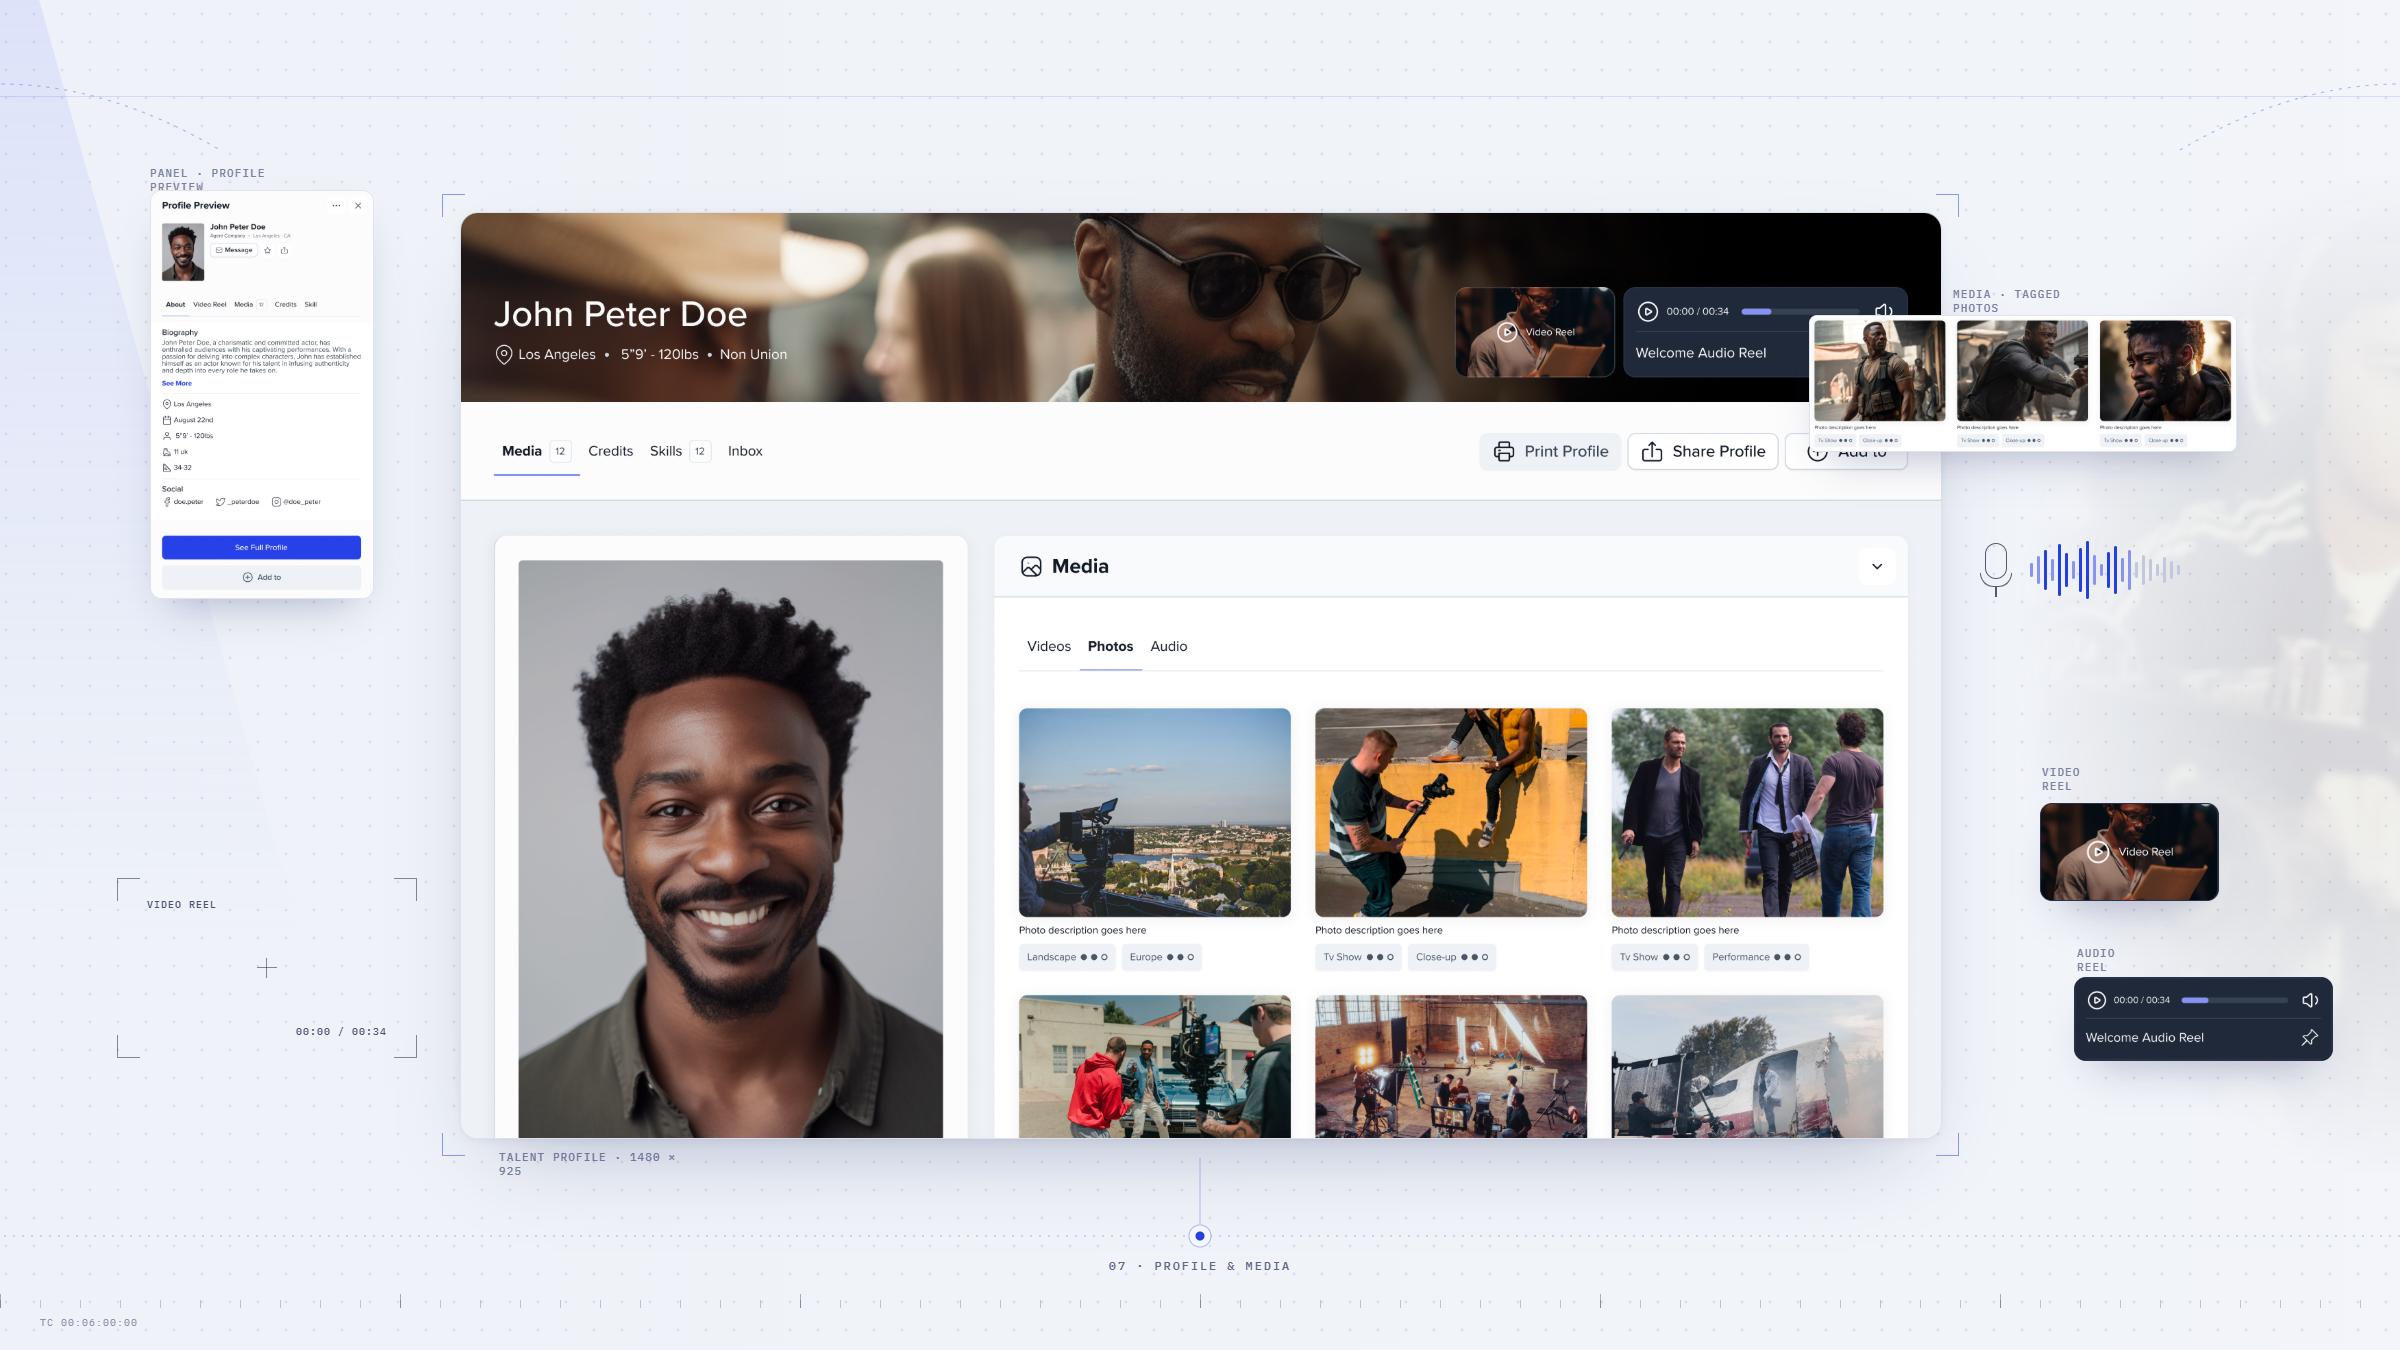This screenshot has height=1350, width=2400.
Task: Go to the Inbox tab
Action: [x=745, y=452]
